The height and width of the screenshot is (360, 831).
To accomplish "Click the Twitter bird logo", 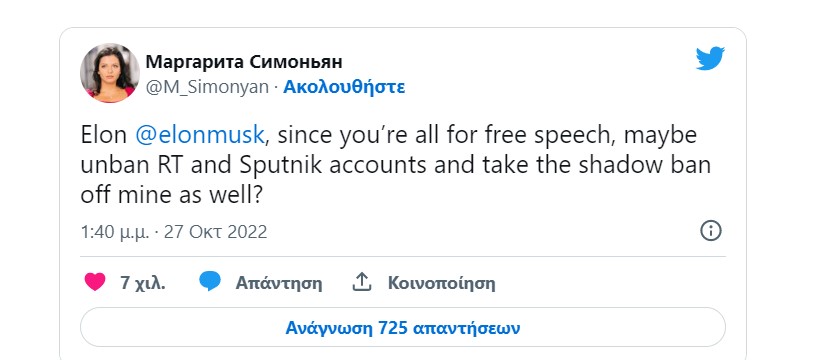I will pyautogui.click(x=710, y=58).
